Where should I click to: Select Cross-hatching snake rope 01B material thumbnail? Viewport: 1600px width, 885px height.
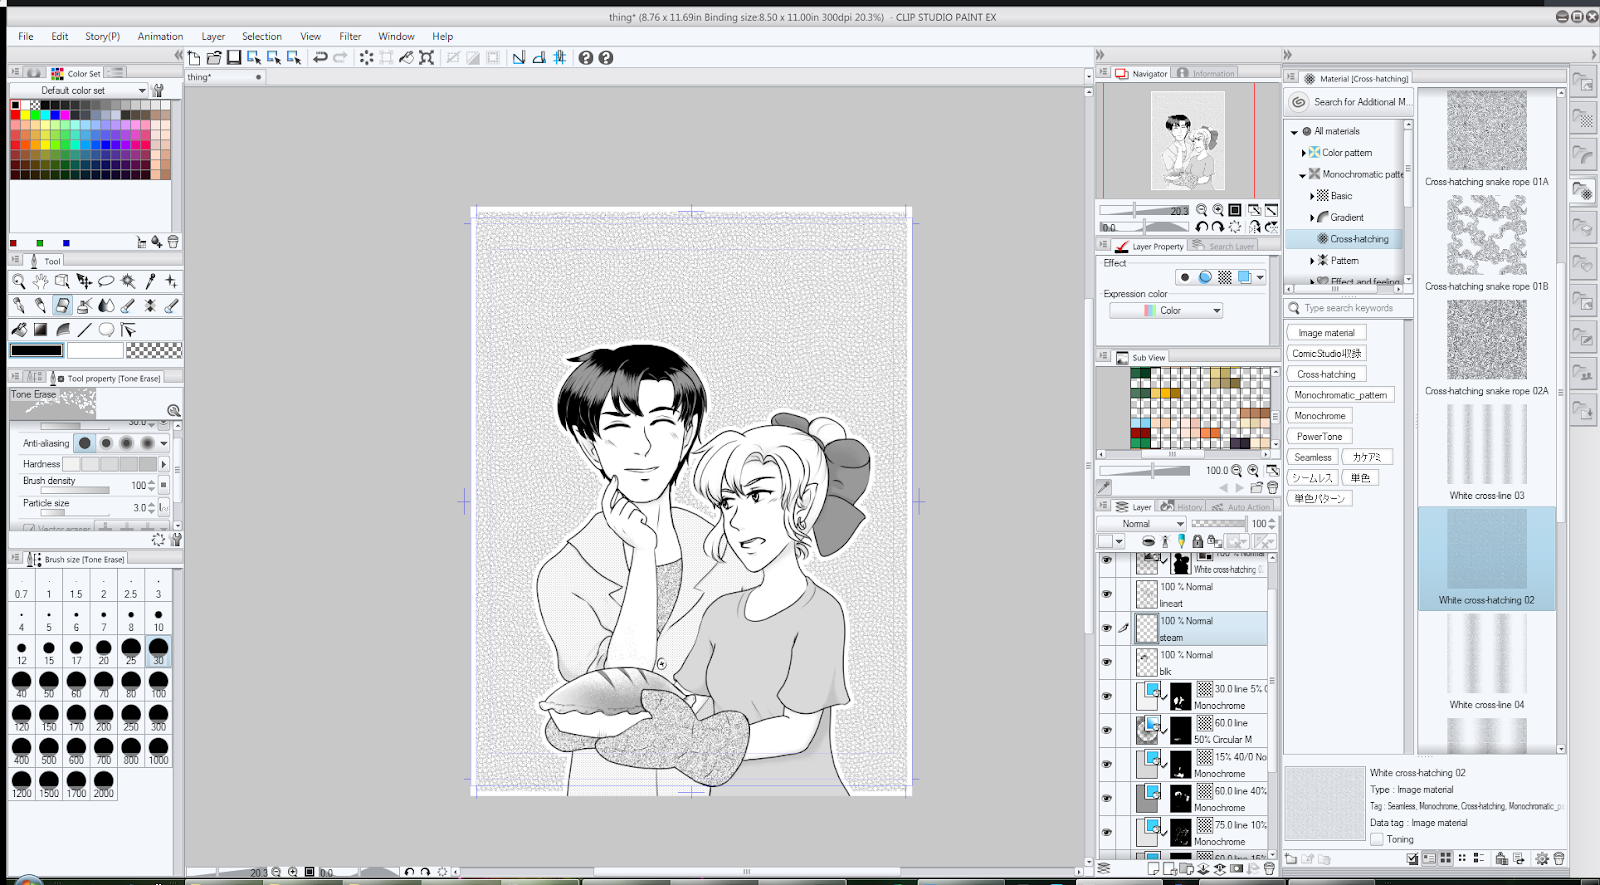[1486, 235]
